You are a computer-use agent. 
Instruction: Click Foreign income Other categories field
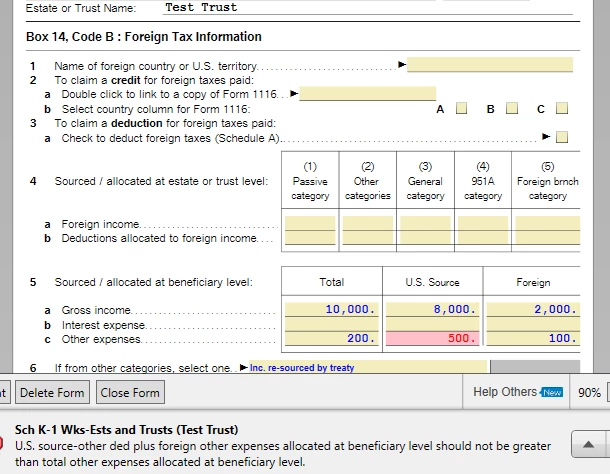pyautogui.click(x=368, y=223)
